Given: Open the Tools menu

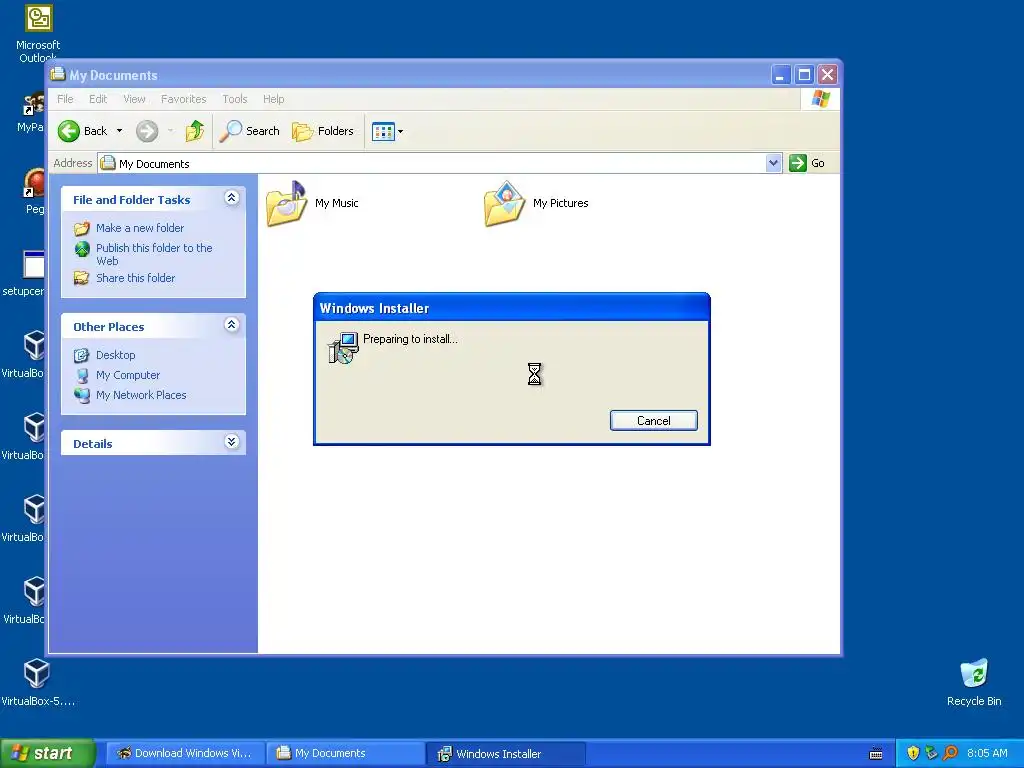Looking at the screenshot, I should click(234, 99).
